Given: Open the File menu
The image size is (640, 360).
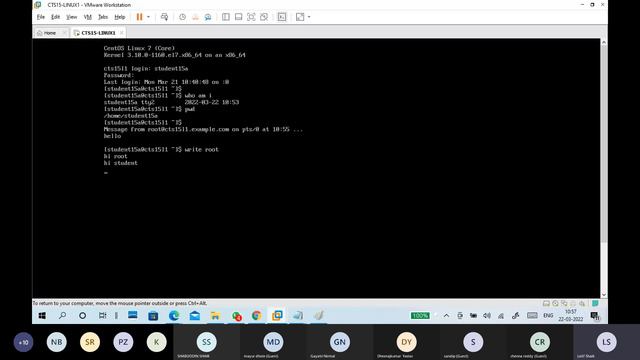Looking at the screenshot, I should click(40, 17).
